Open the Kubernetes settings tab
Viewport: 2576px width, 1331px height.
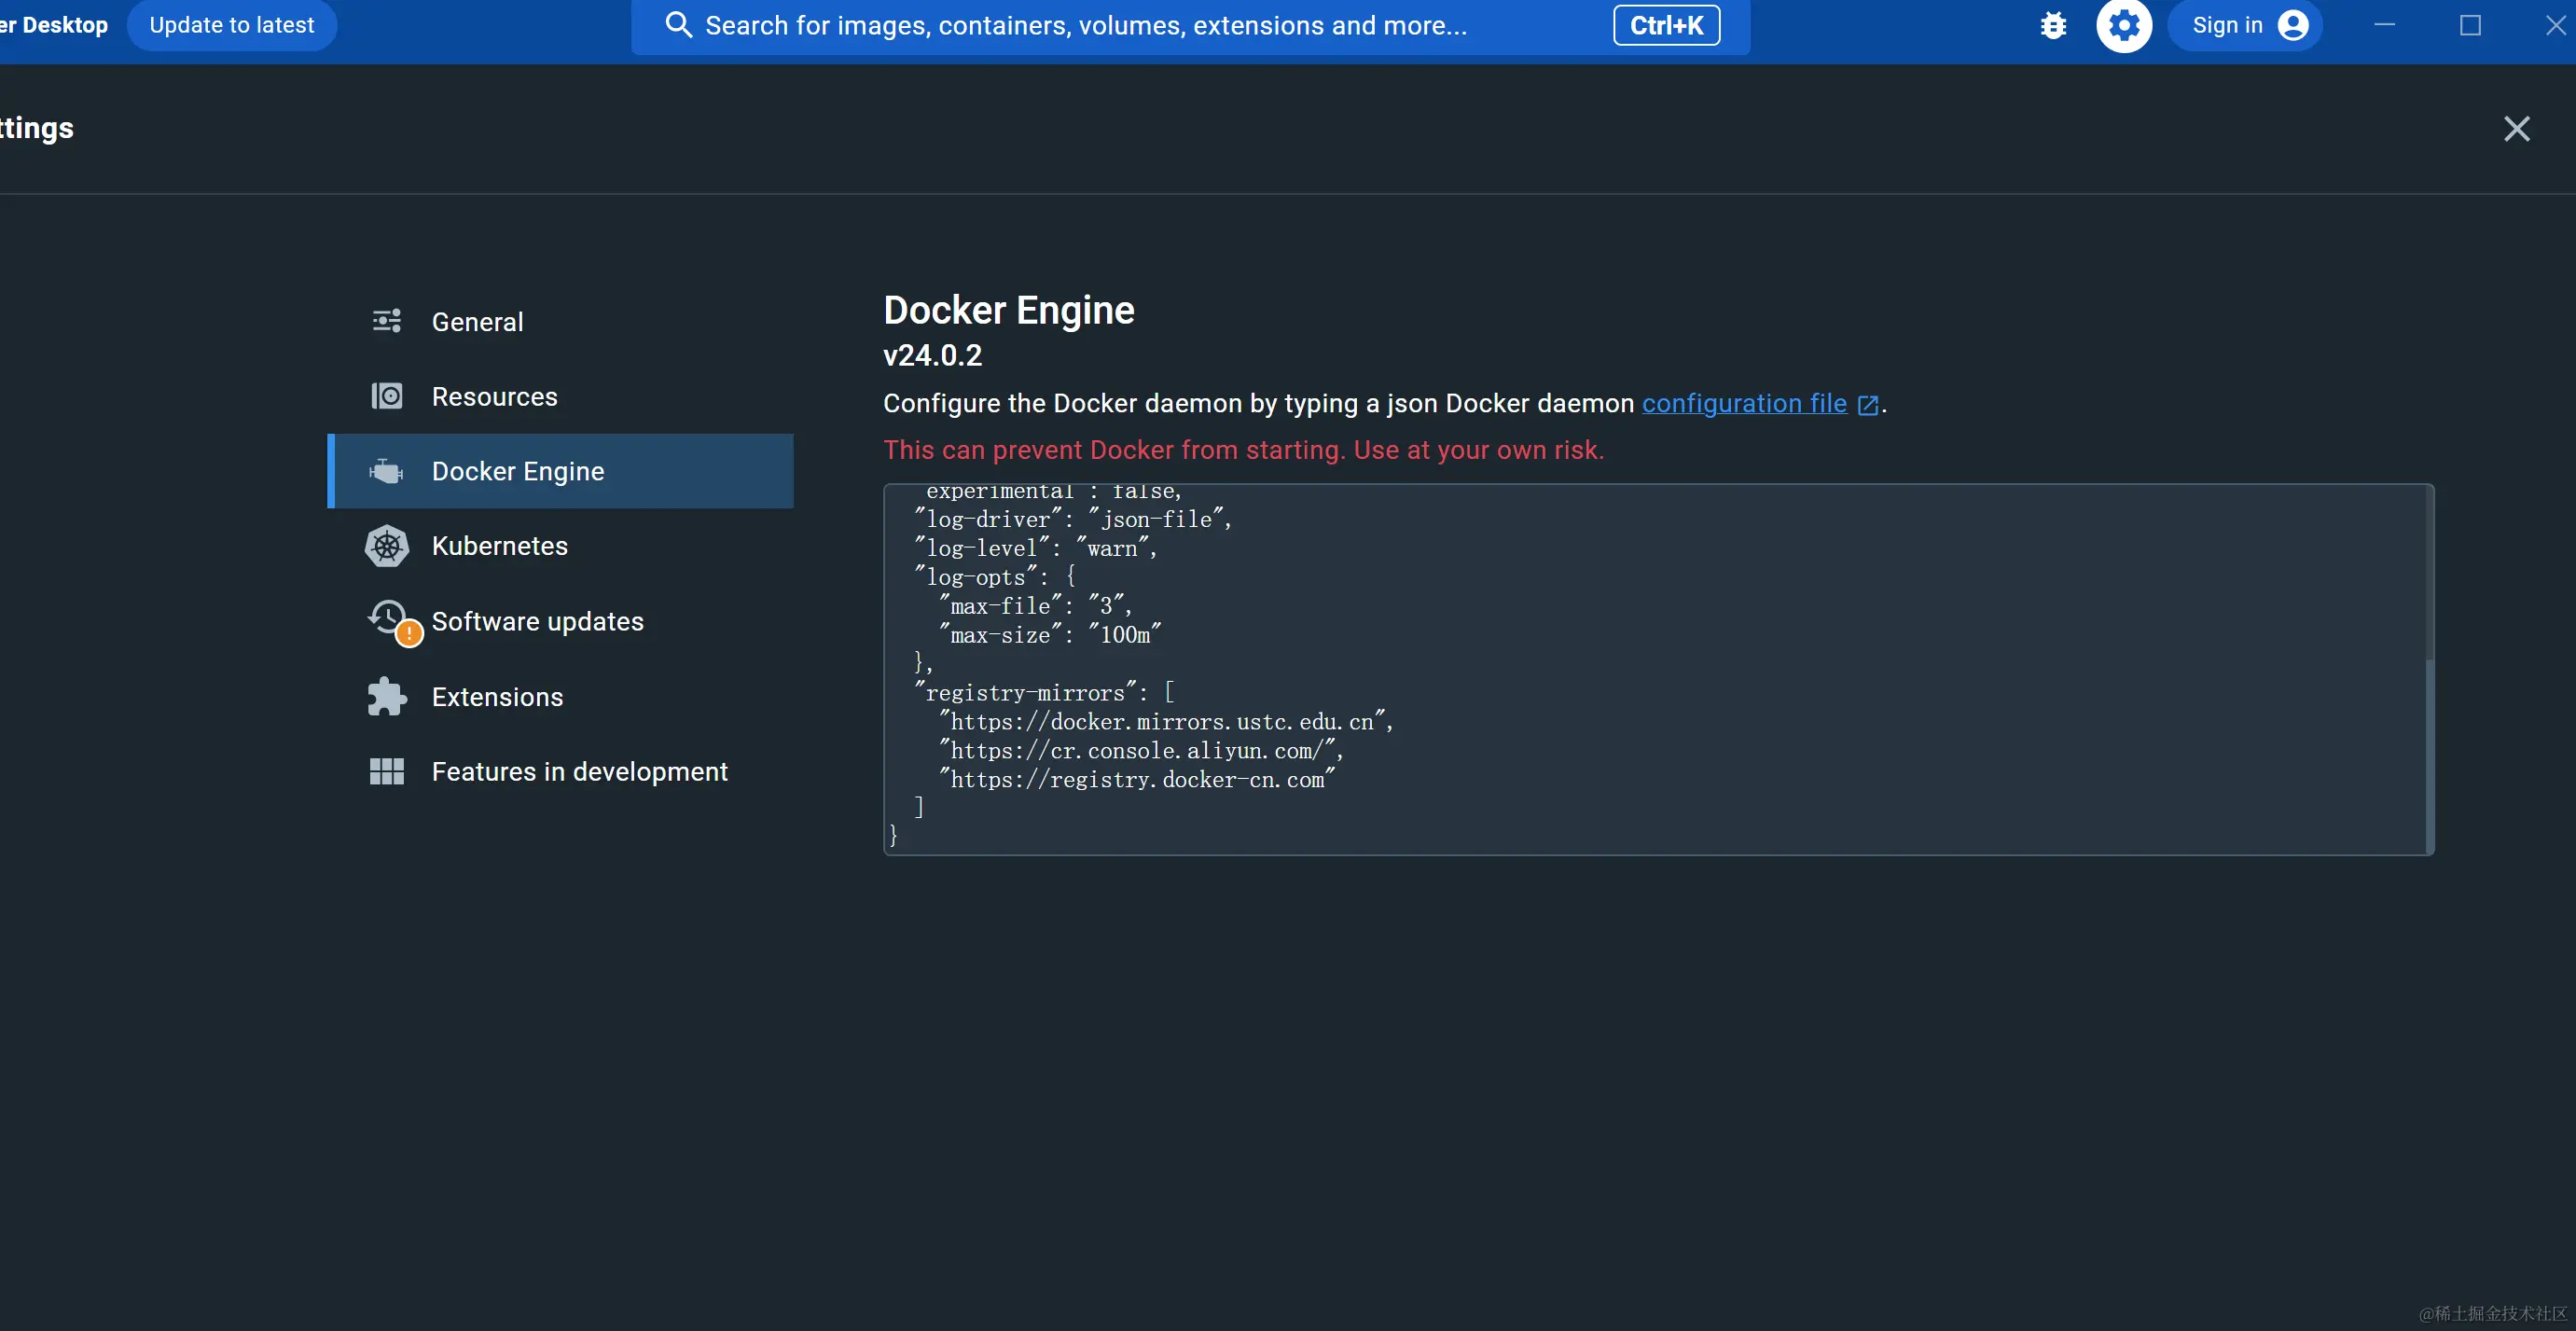499,546
